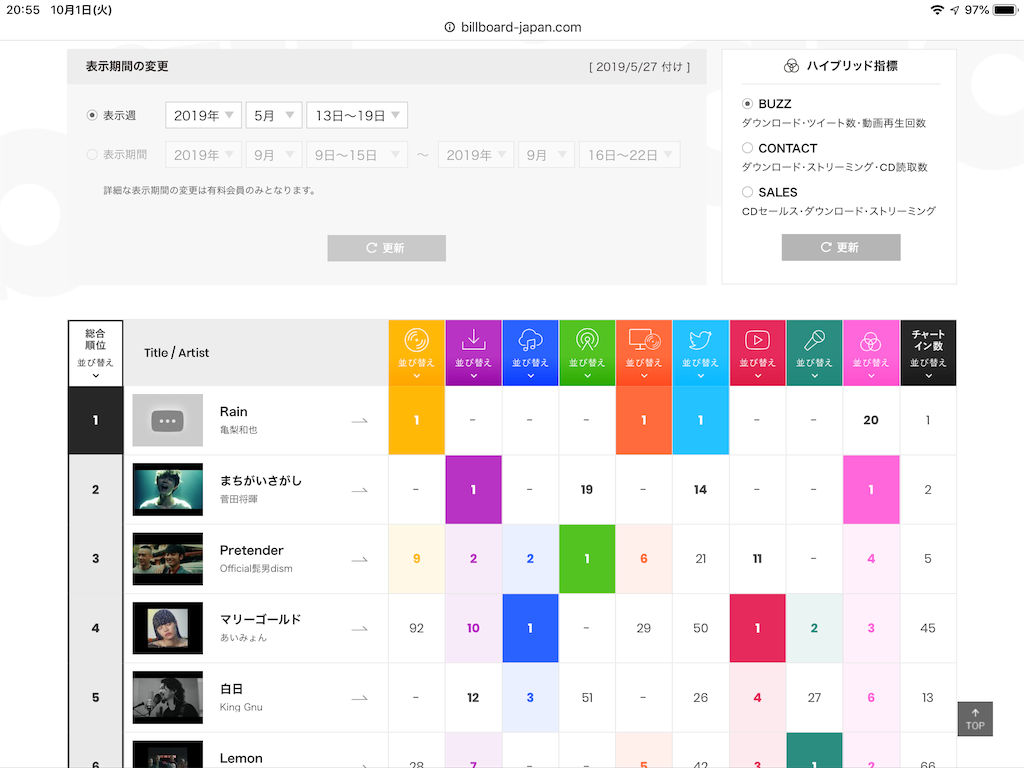Sort by 総合順位 overall rank column
This screenshot has height=768, width=1024.
pos(95,353)
